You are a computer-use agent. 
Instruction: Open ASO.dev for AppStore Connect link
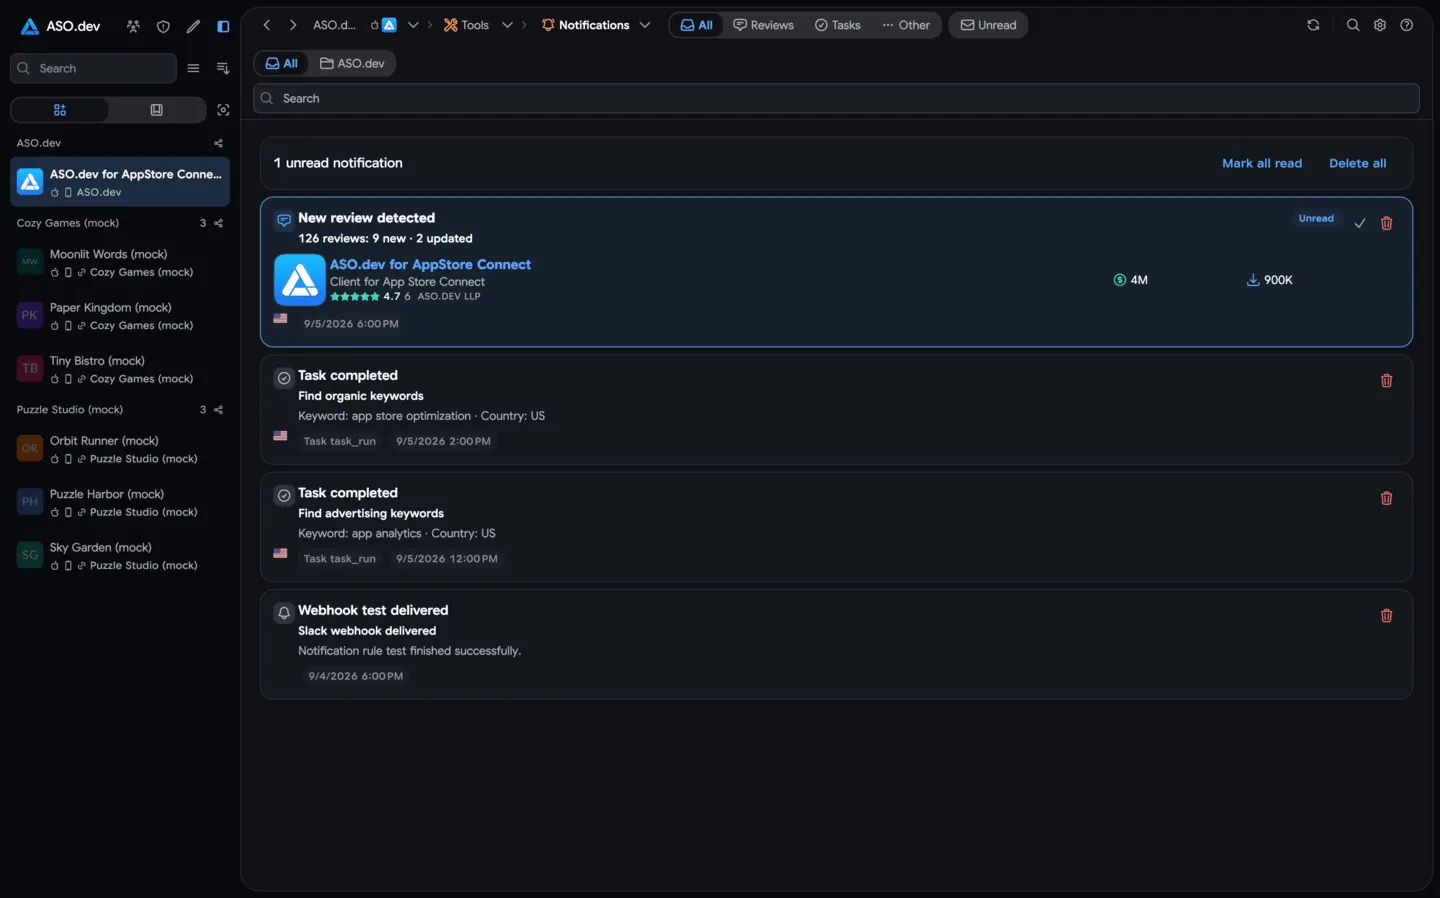coord(430,264)
